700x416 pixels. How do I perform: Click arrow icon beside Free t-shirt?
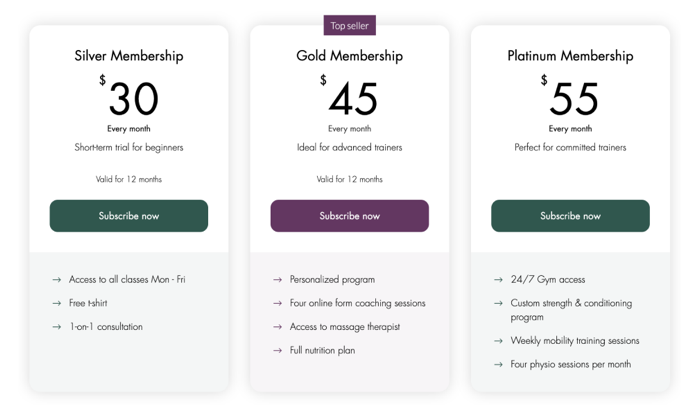(x=57, y=303)
